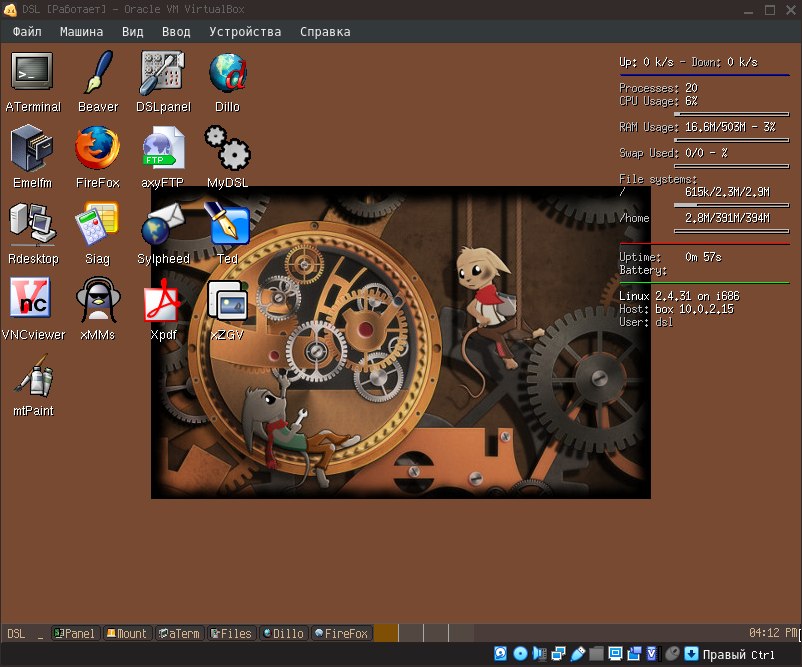Click the RAM Usage progress bar
The image size is (802, 667).
pyautogui.click(x=731, y=140)
